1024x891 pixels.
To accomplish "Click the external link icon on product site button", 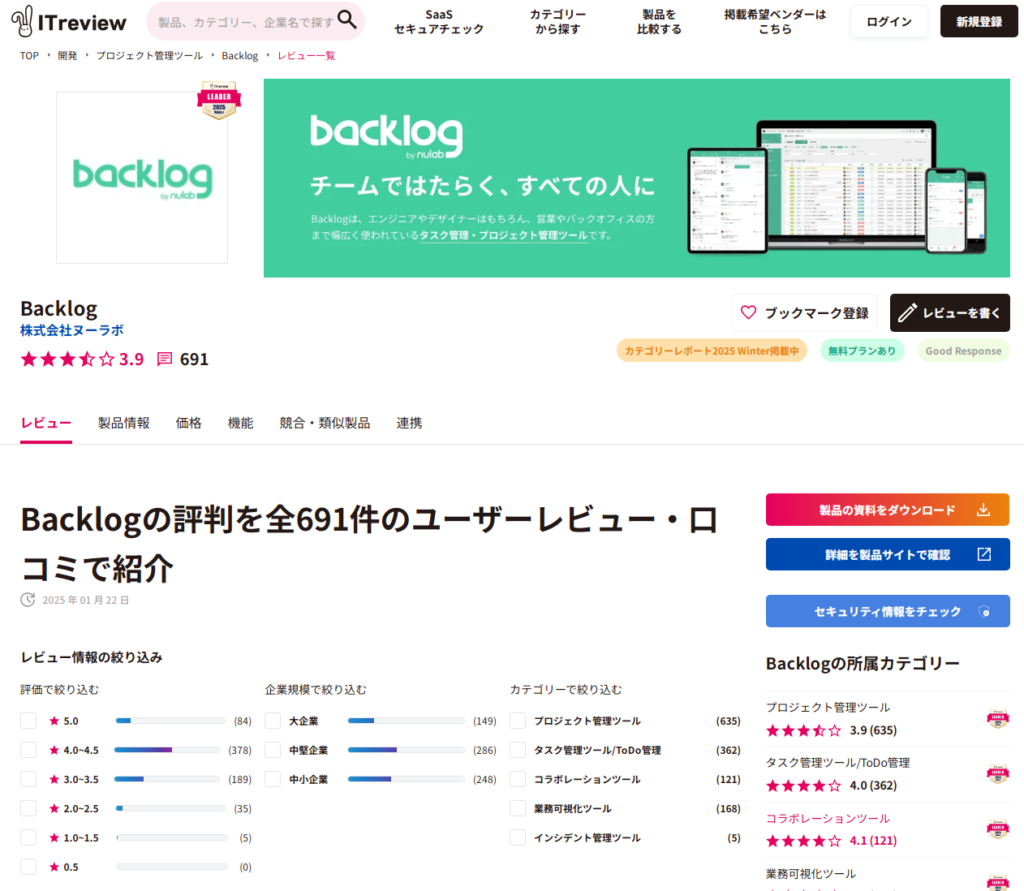I will [x=984, y=555].
